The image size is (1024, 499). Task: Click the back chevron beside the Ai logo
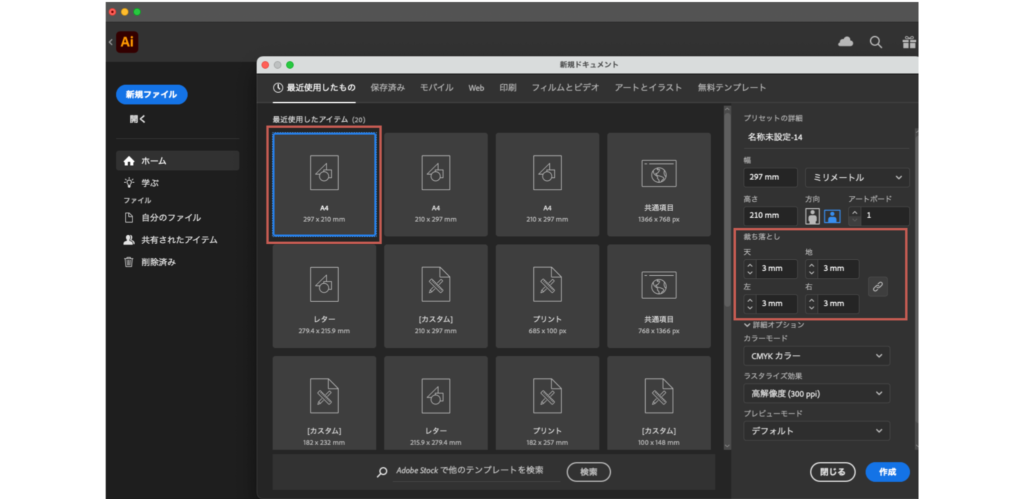pyautogui.click(x=110, y=42)
